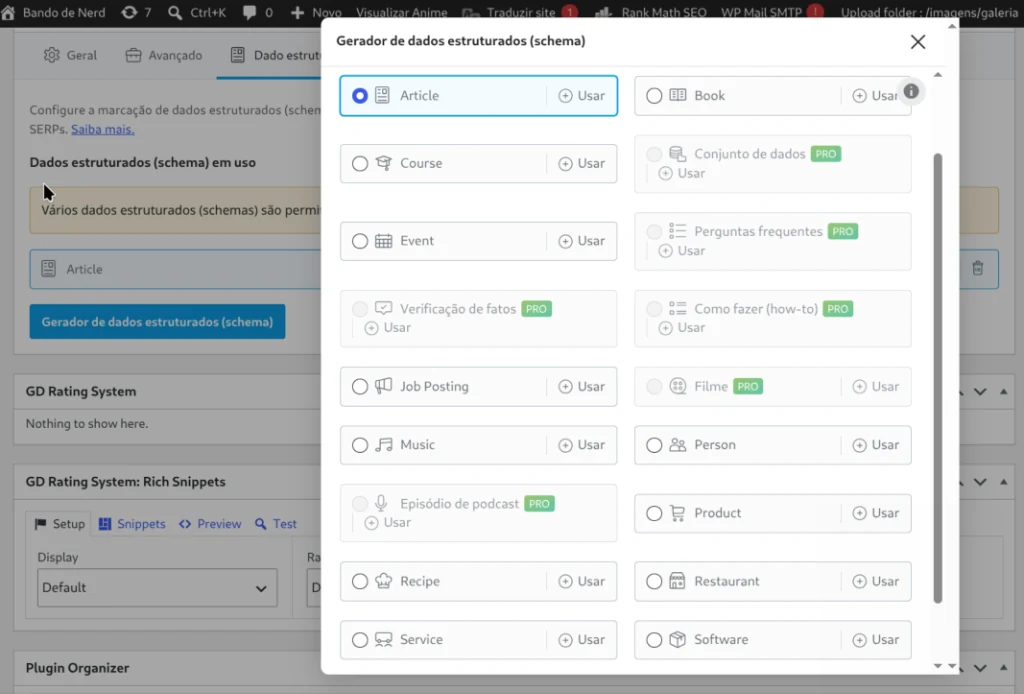The image size is (1024, 694).
Task: Collapse the Rich Snippets panel arrow
Action: pyautogui.click(x=1003, y=482)
